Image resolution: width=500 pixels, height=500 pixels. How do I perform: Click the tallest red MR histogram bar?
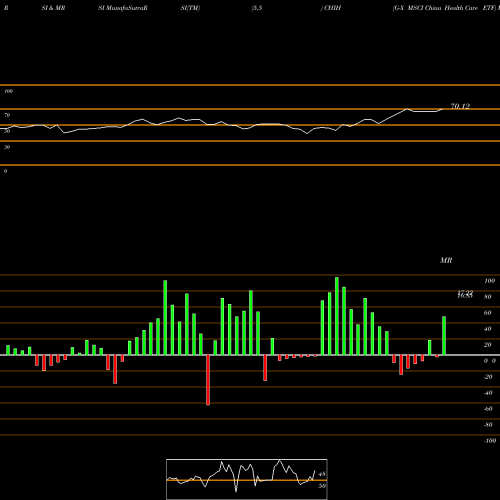click(x=208, y=380)
